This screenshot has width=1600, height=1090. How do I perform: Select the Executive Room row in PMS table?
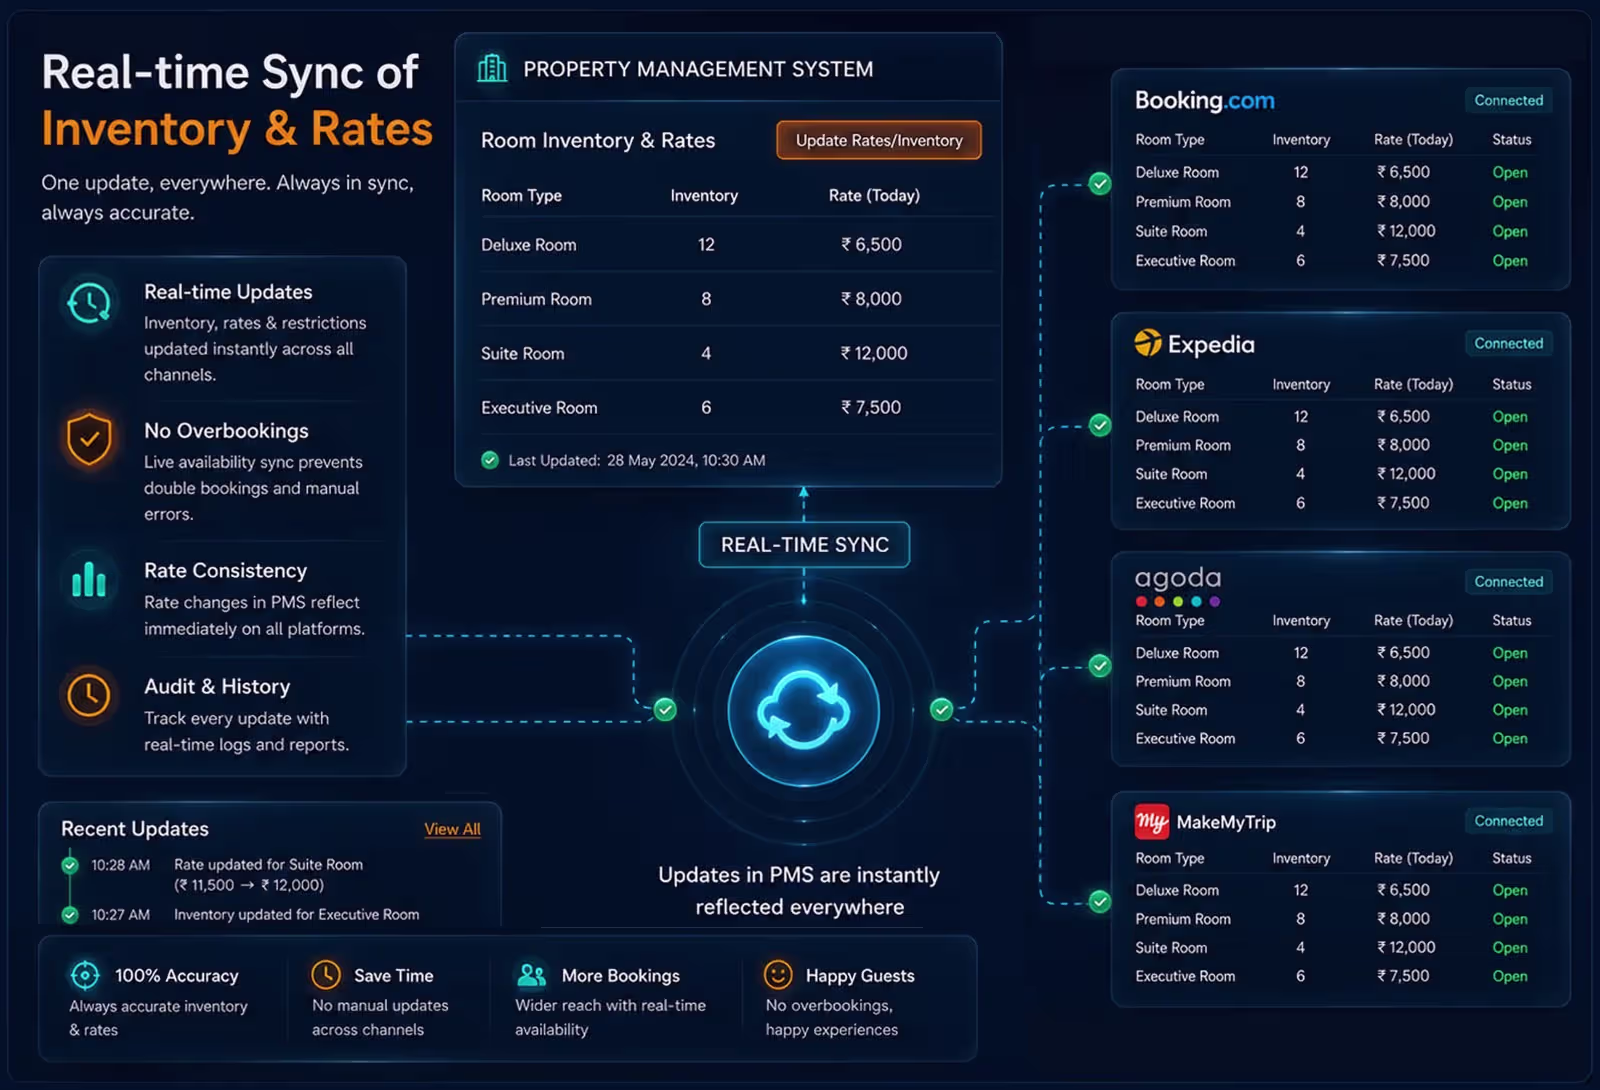[x=736, y=407]
